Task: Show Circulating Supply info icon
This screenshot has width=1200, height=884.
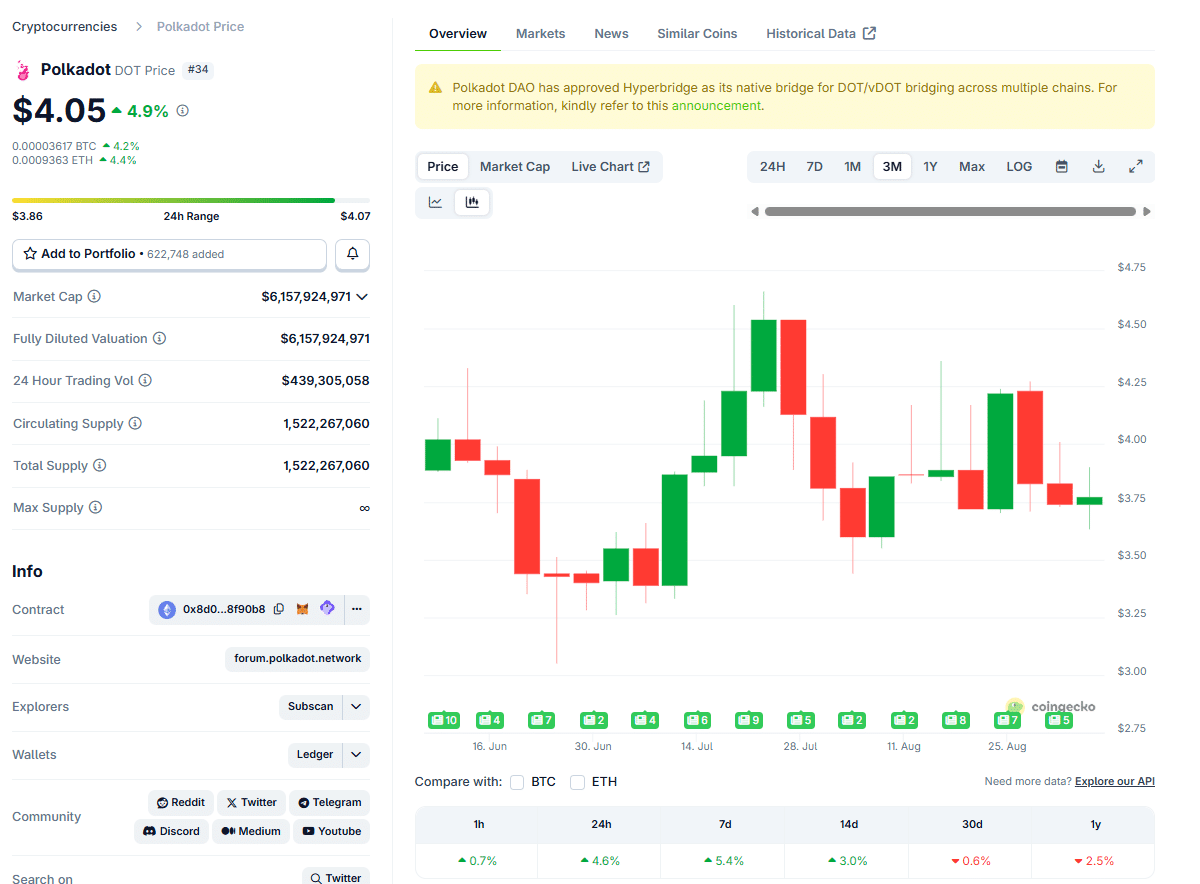Action: tap(135, 424)
